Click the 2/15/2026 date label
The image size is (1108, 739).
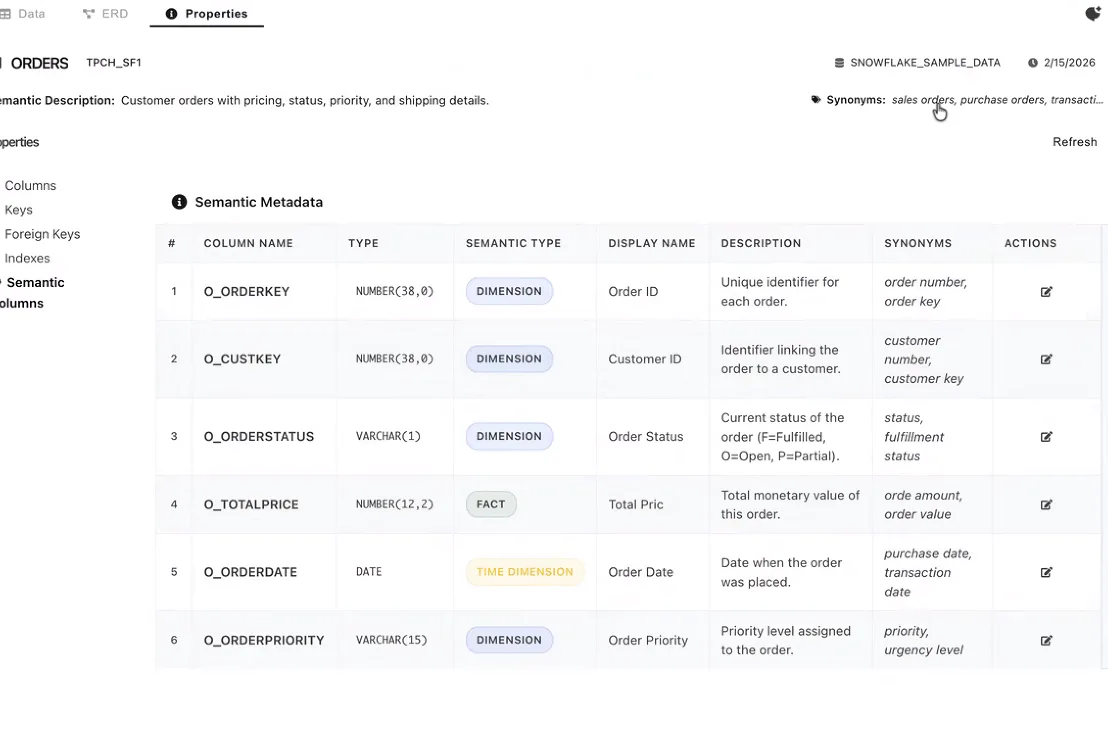pyautogui.click(x=1069, y=63)
